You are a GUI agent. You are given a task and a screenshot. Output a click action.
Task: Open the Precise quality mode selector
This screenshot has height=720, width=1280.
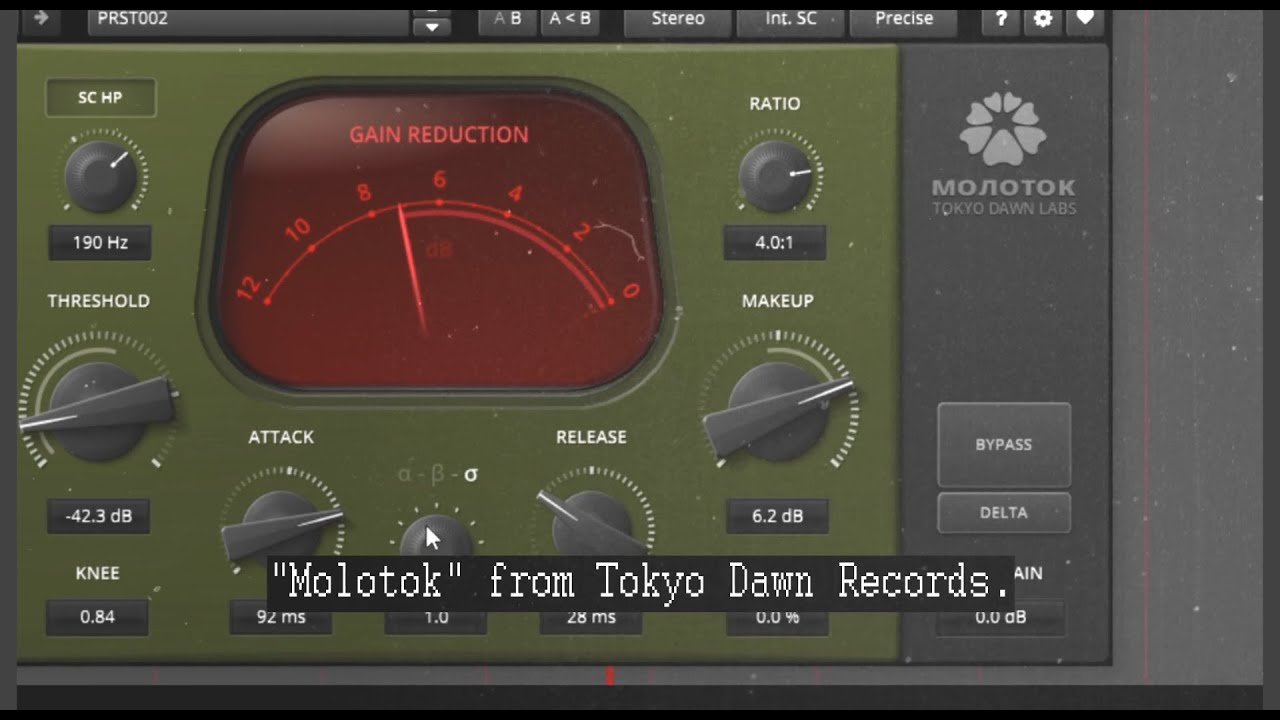[904, 19]
